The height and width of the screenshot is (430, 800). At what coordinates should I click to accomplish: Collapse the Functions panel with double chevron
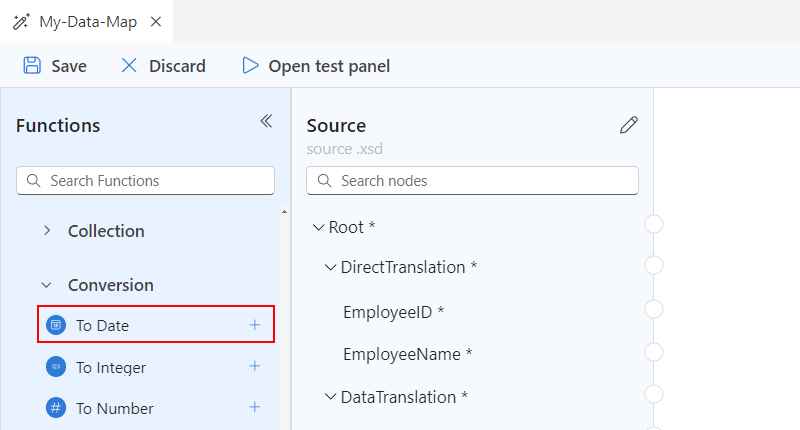point(266,121)
